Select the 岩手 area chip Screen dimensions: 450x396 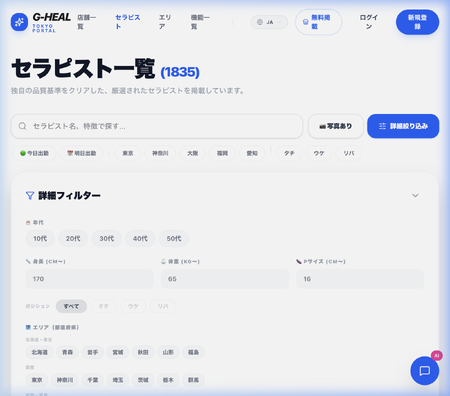tap(93, 352)
